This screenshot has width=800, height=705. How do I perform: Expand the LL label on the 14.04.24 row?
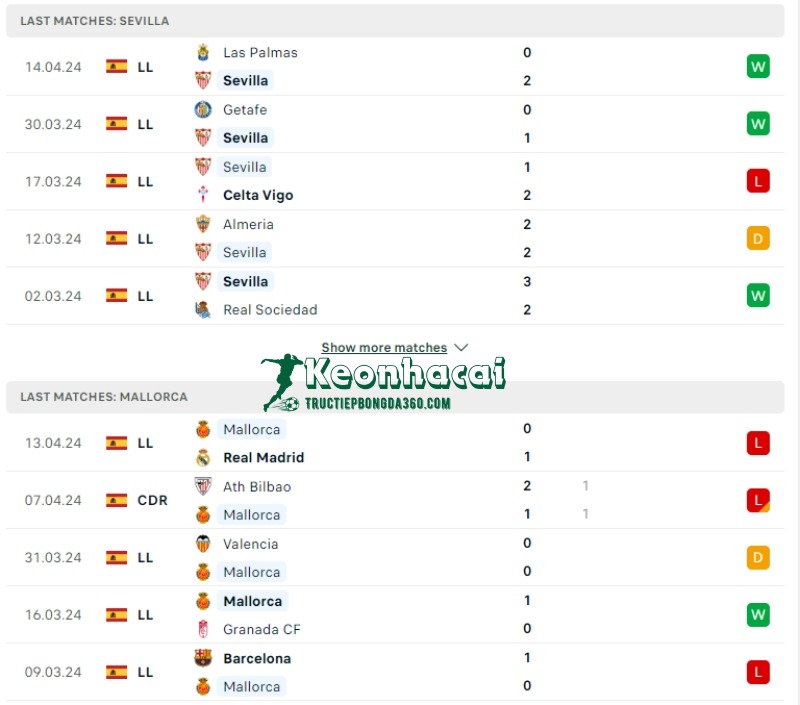145,66
